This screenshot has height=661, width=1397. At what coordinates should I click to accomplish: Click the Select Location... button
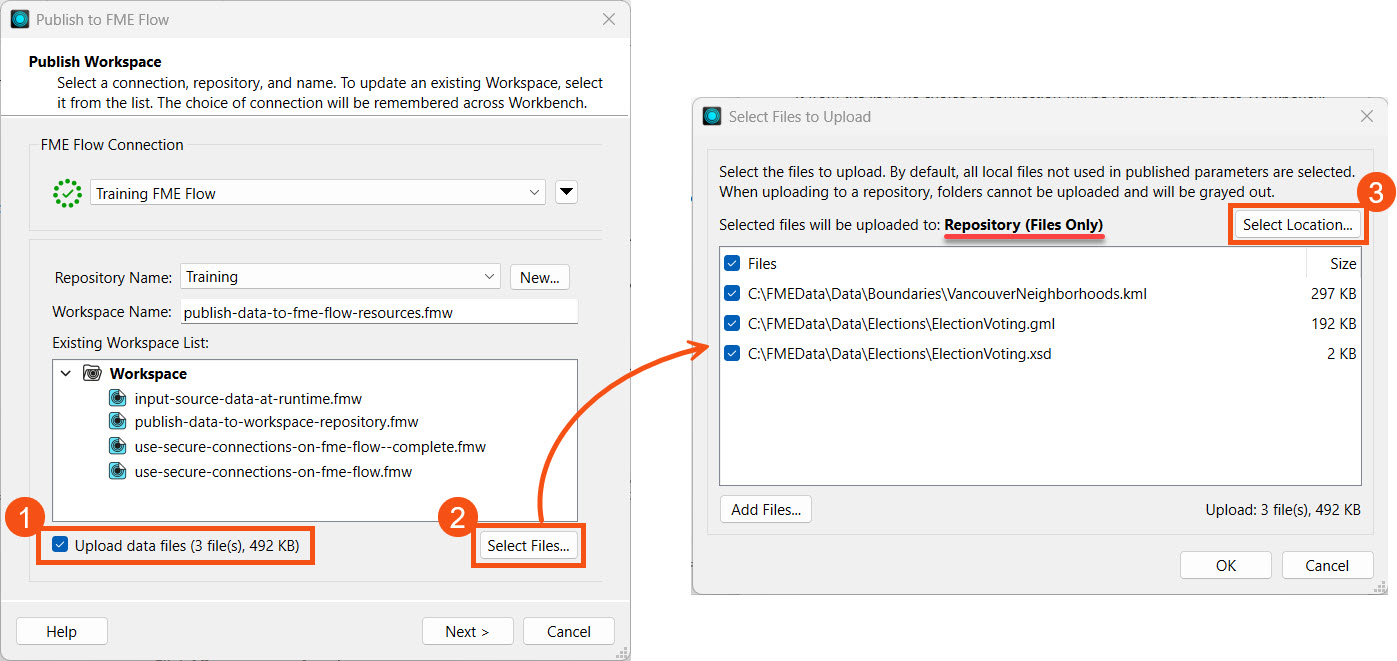(x=1297, y=225)
